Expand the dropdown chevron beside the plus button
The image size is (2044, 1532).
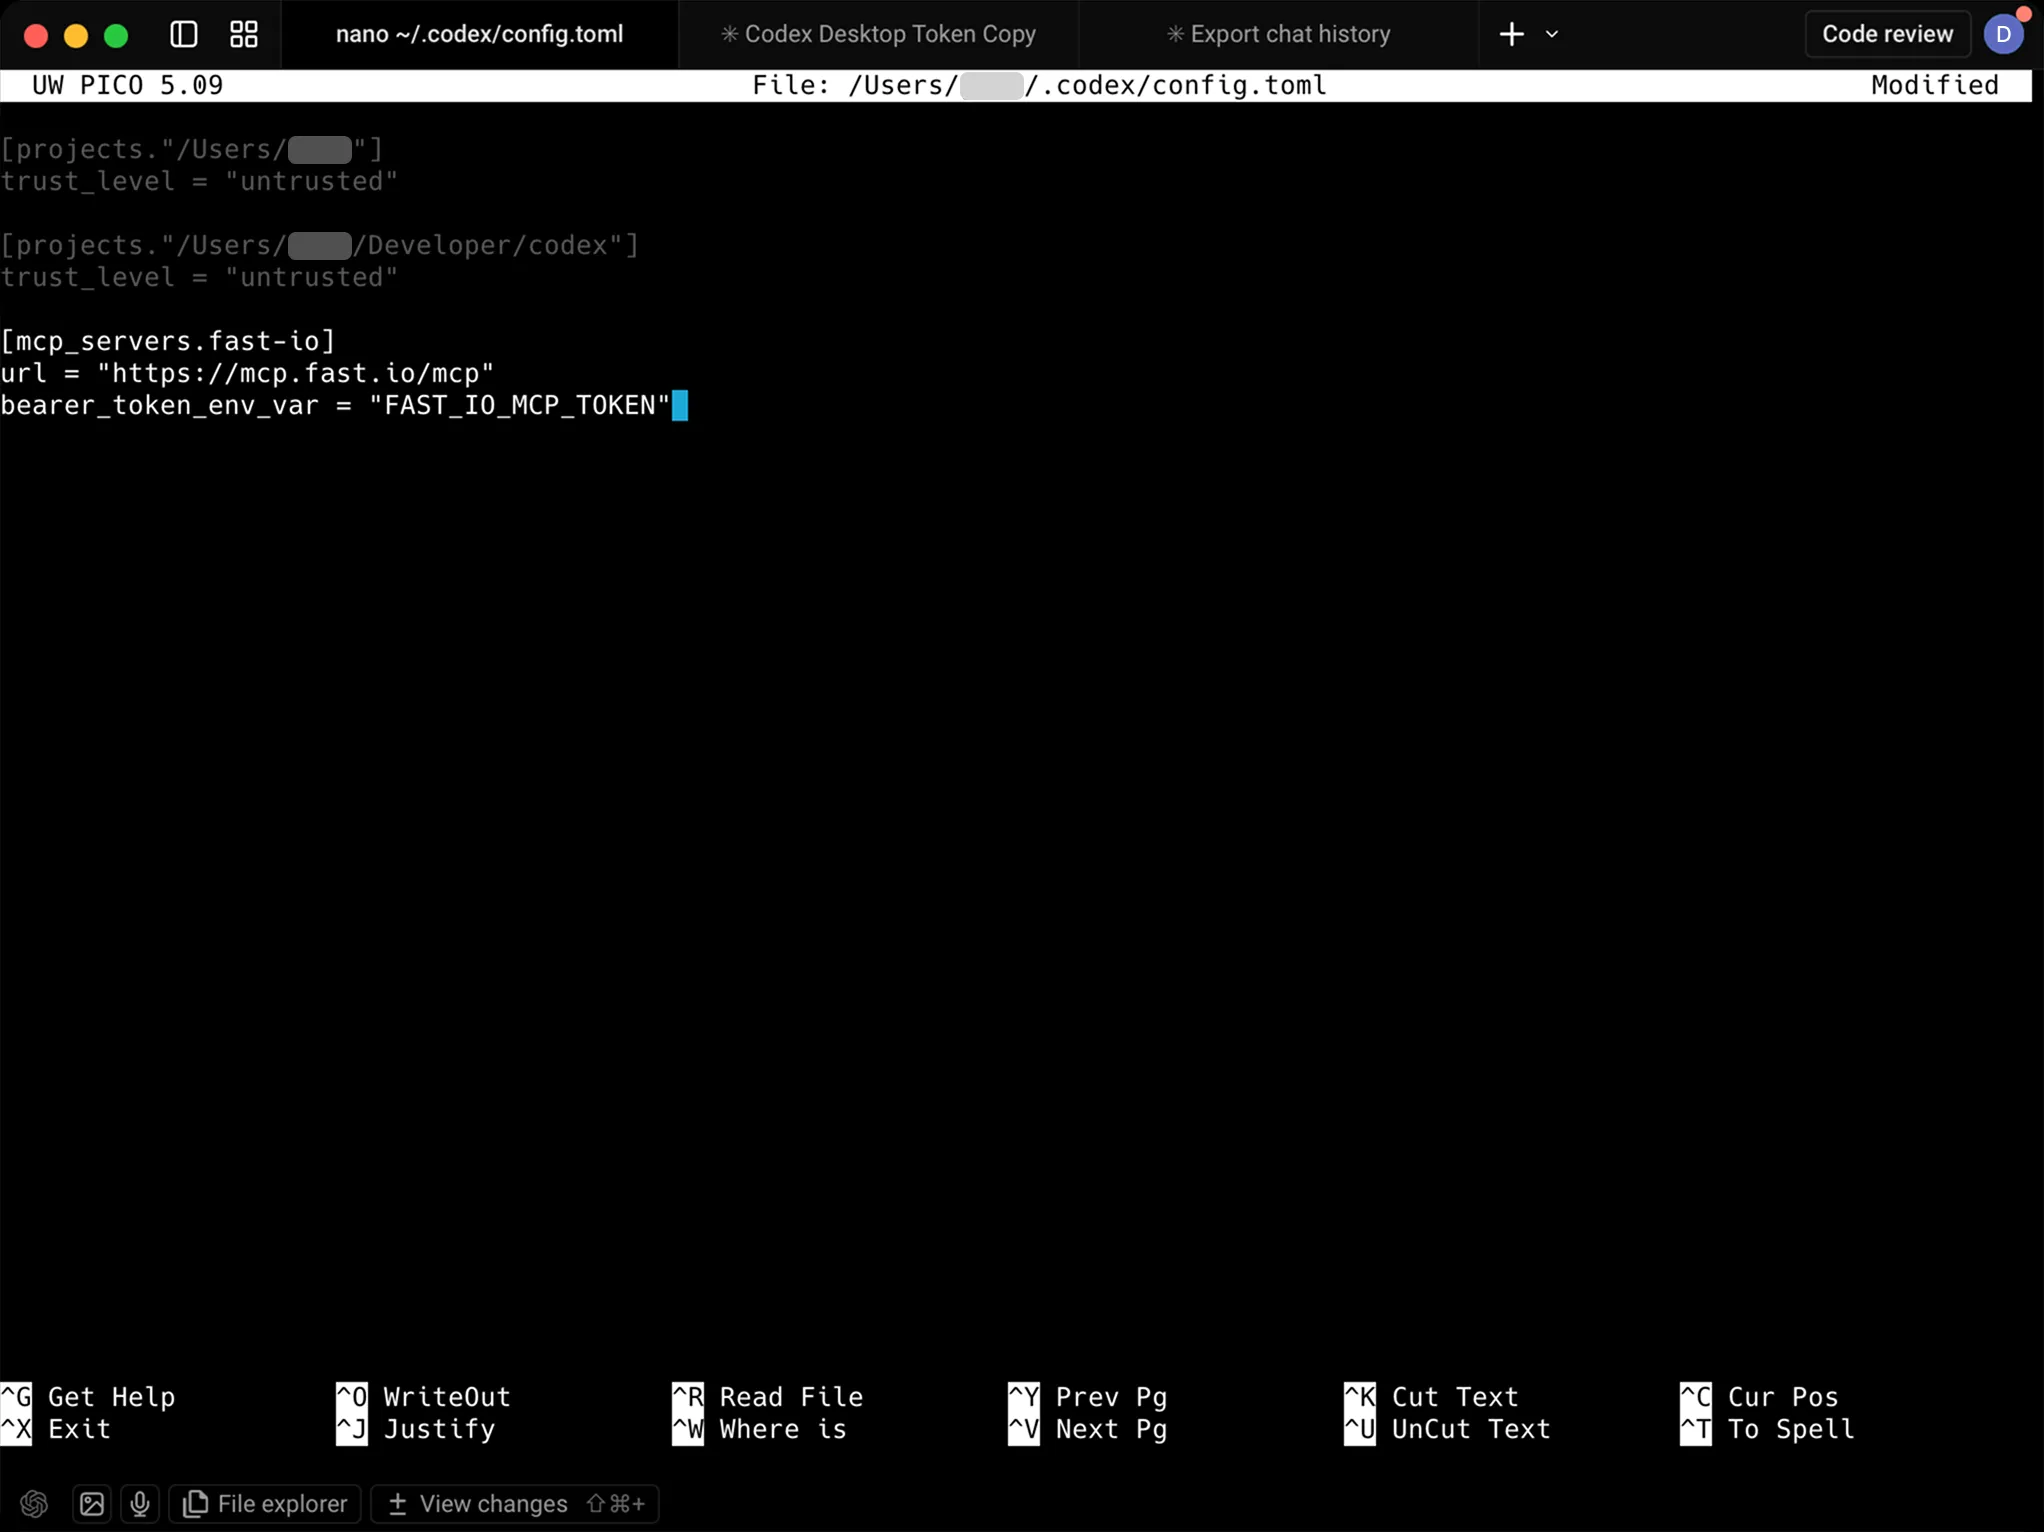(x=1551, y=33)
